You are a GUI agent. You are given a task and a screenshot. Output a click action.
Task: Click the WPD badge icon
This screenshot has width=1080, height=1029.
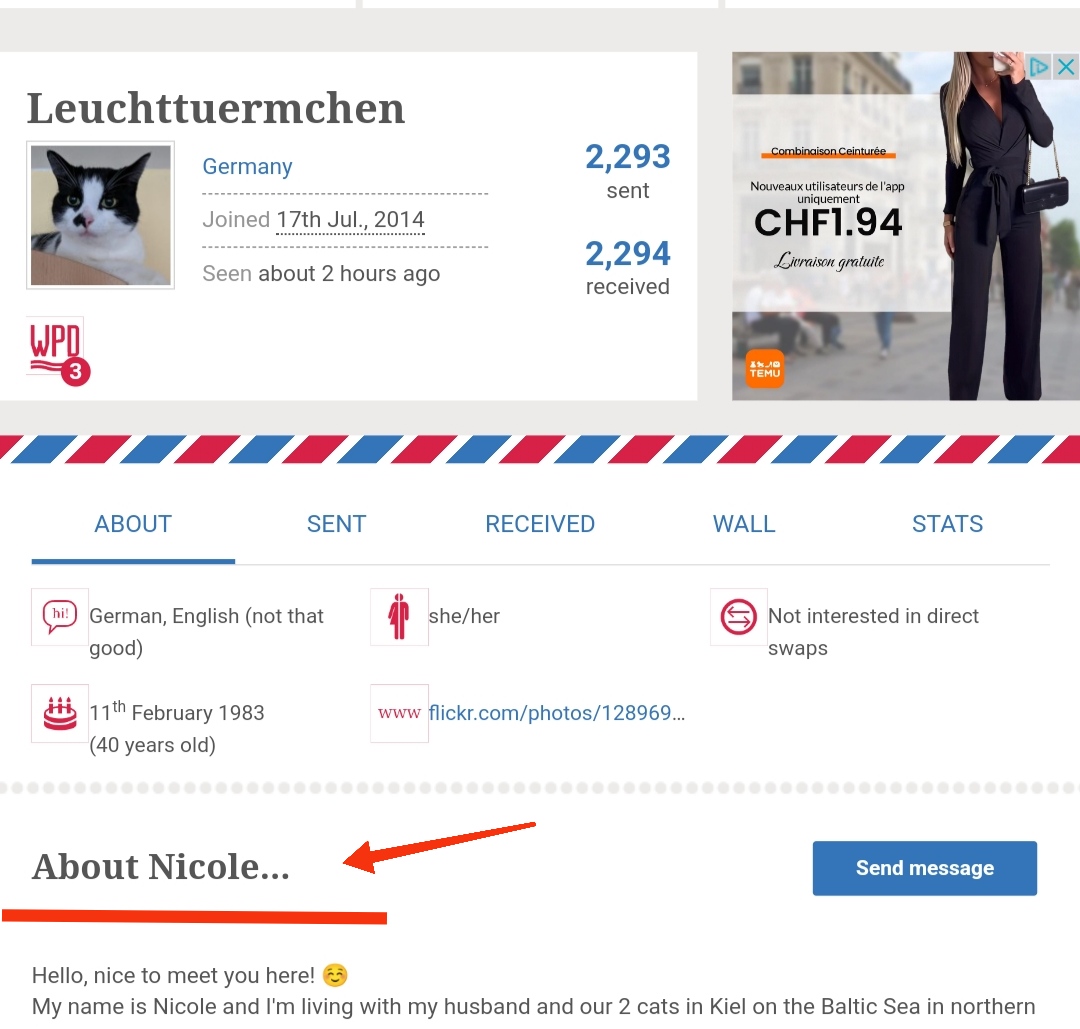[x=59, y=351]
